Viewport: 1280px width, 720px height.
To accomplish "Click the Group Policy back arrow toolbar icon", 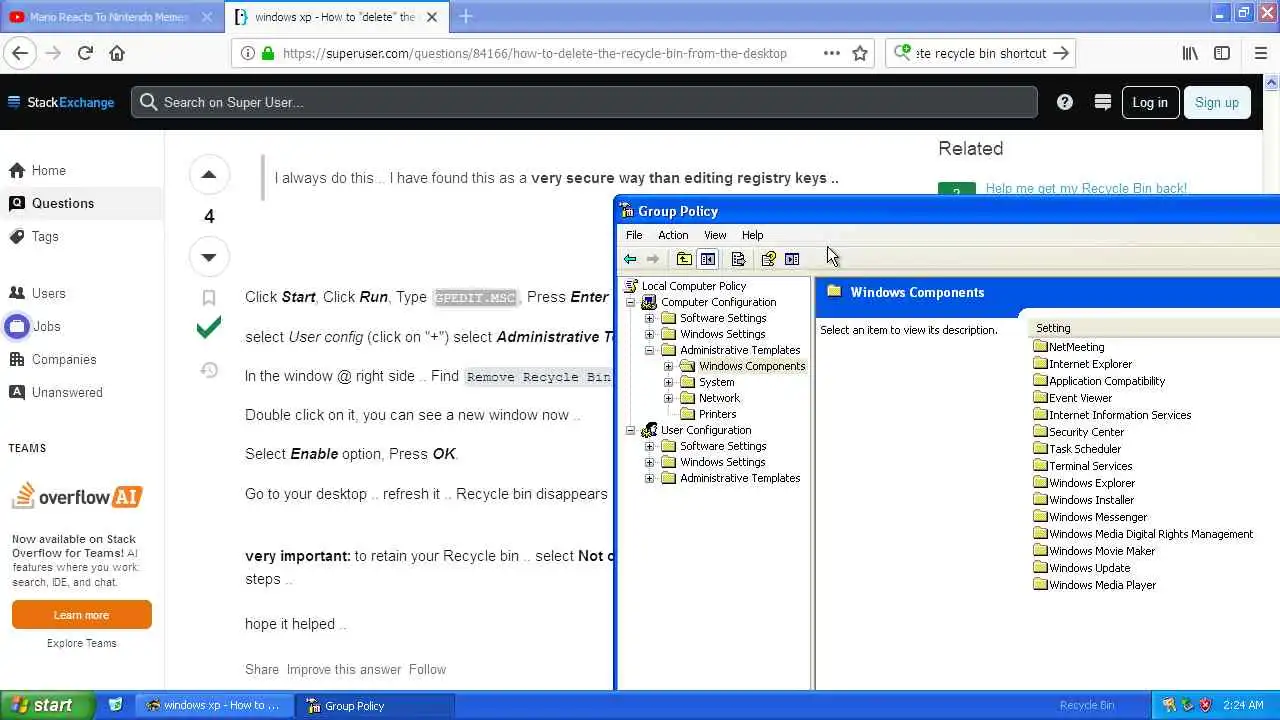I will click(x=630, y=259).
